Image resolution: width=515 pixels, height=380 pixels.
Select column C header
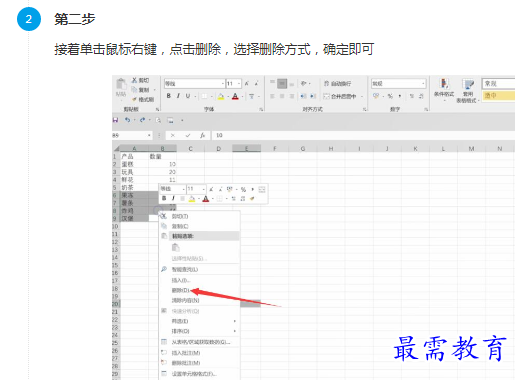(190, 149)
